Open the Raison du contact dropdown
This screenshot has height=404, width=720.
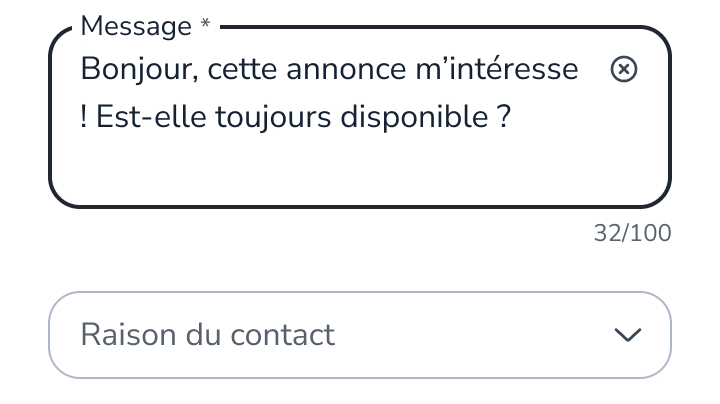[359, 335]
